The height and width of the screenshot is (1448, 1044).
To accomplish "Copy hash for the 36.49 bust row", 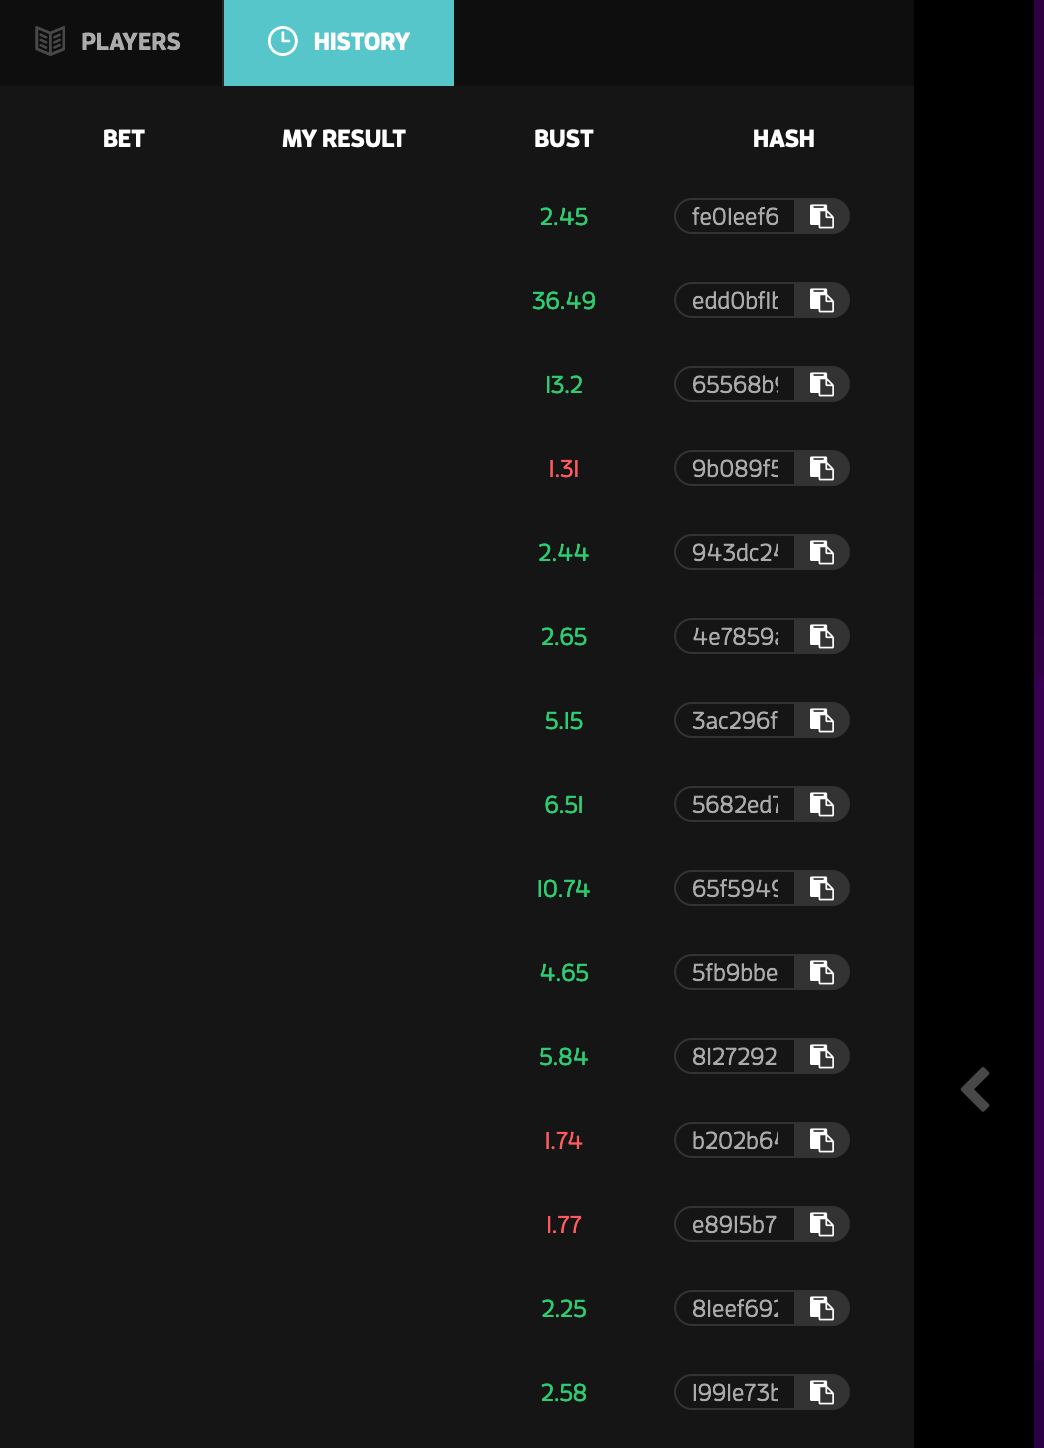I will (822, 300).
